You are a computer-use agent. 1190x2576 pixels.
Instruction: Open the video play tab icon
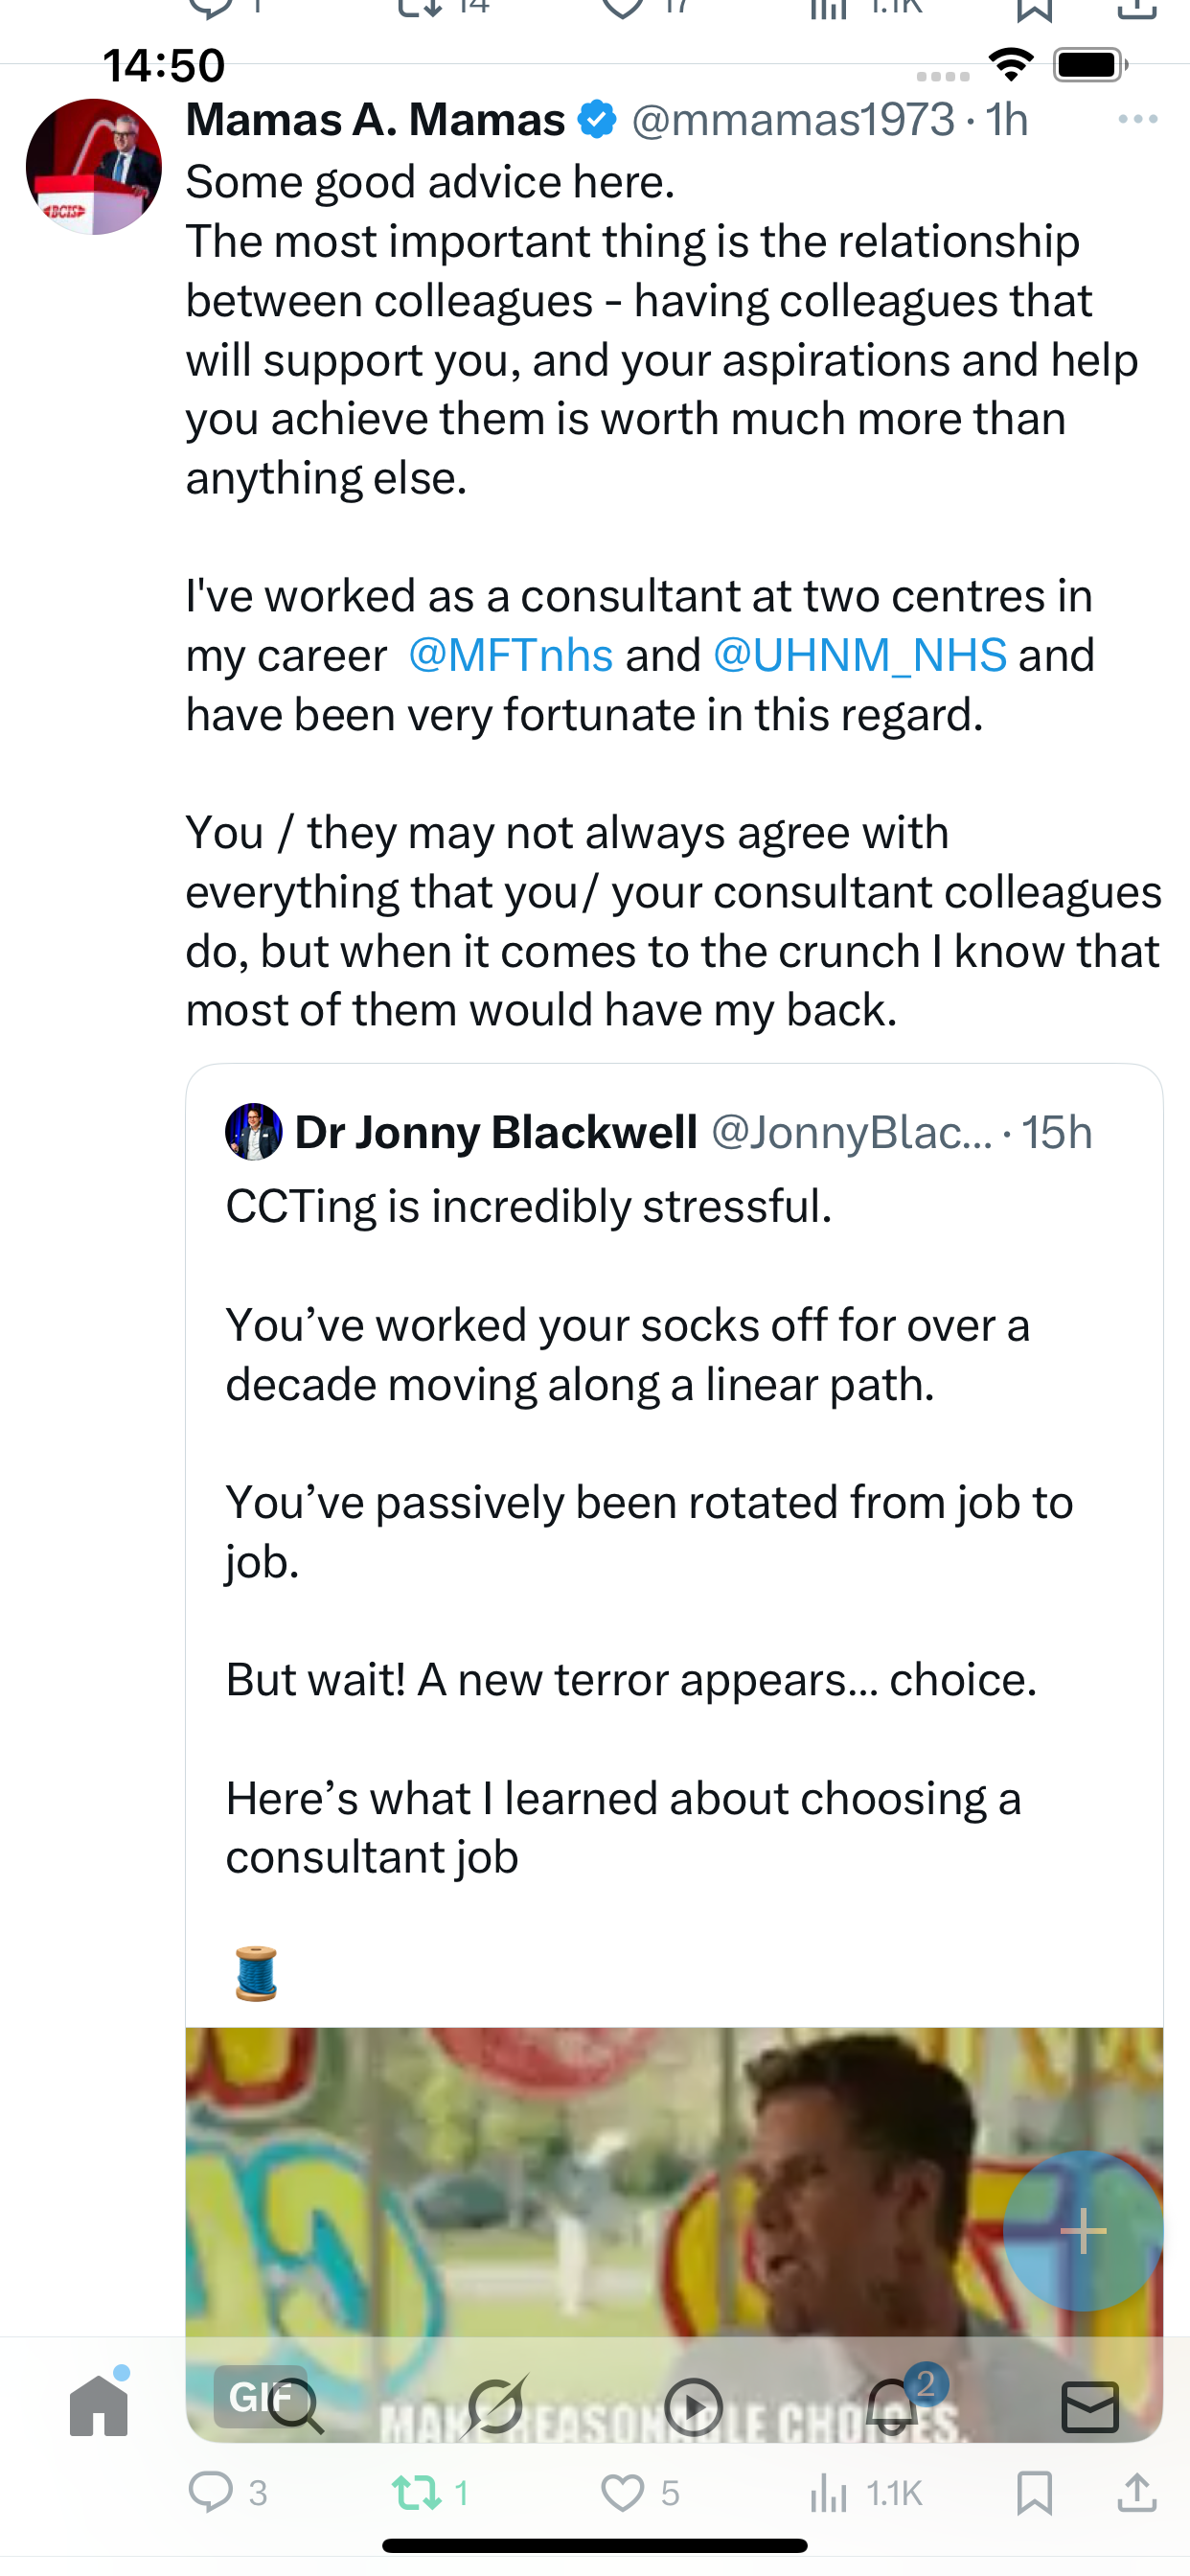tap(693, 2405)
